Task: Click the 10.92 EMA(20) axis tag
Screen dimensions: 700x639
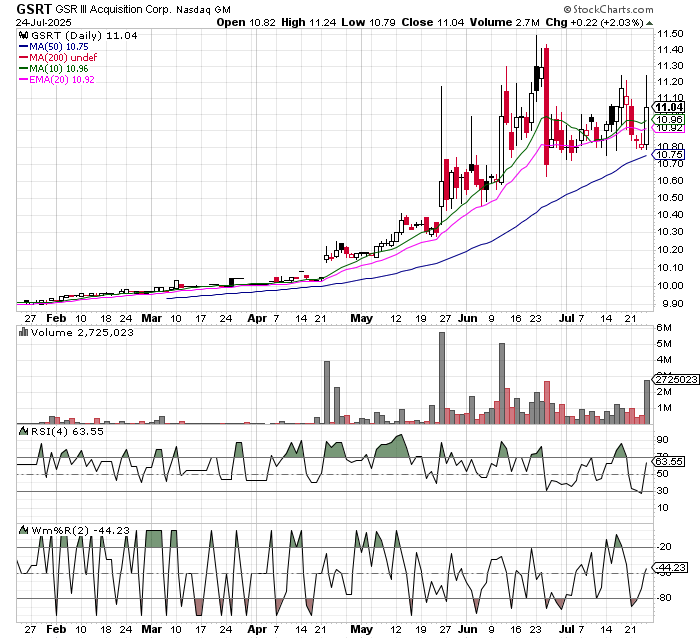Action: [669, 128]
